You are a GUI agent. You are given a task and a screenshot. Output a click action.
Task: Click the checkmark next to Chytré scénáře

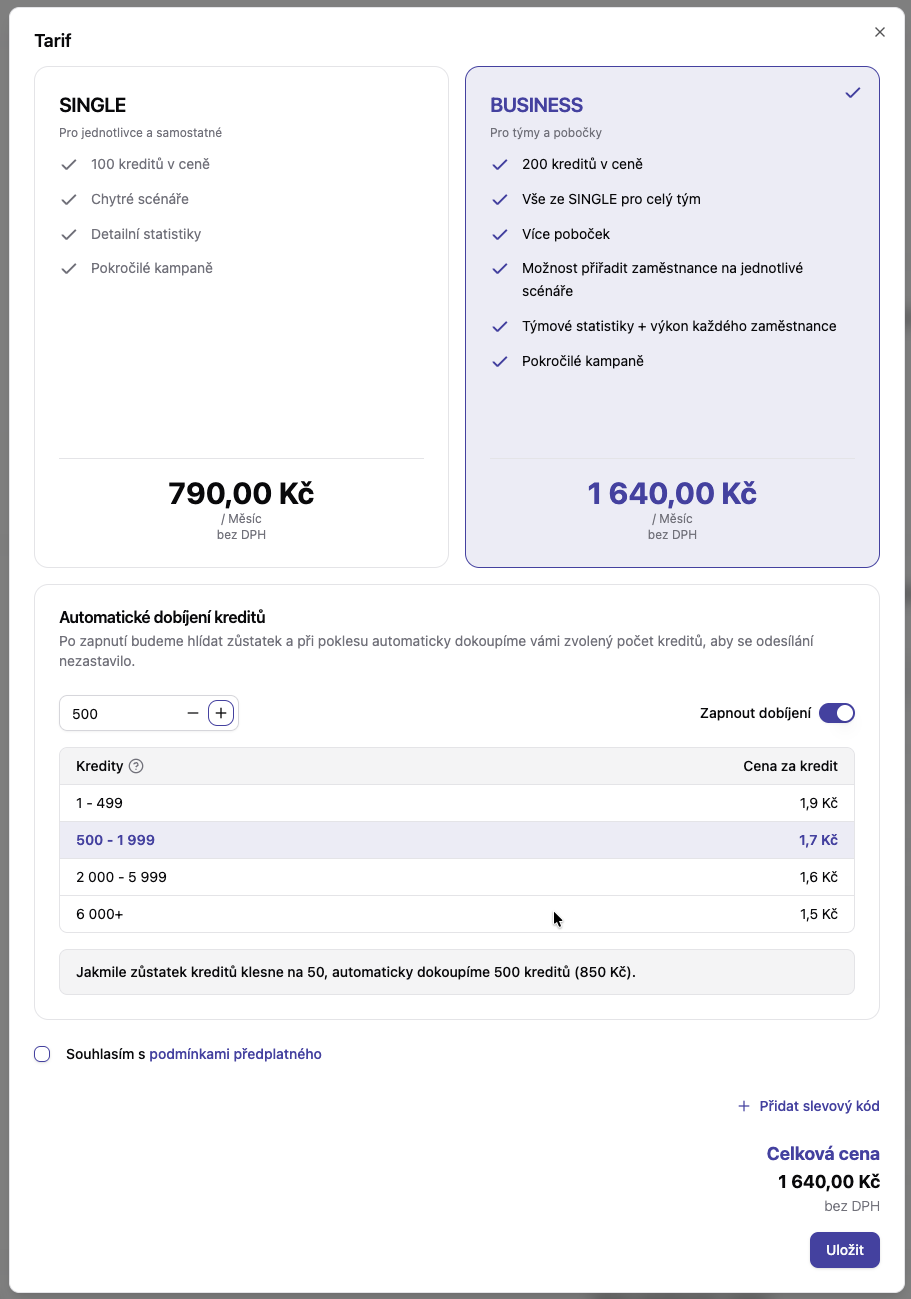(x=68, y=198)
